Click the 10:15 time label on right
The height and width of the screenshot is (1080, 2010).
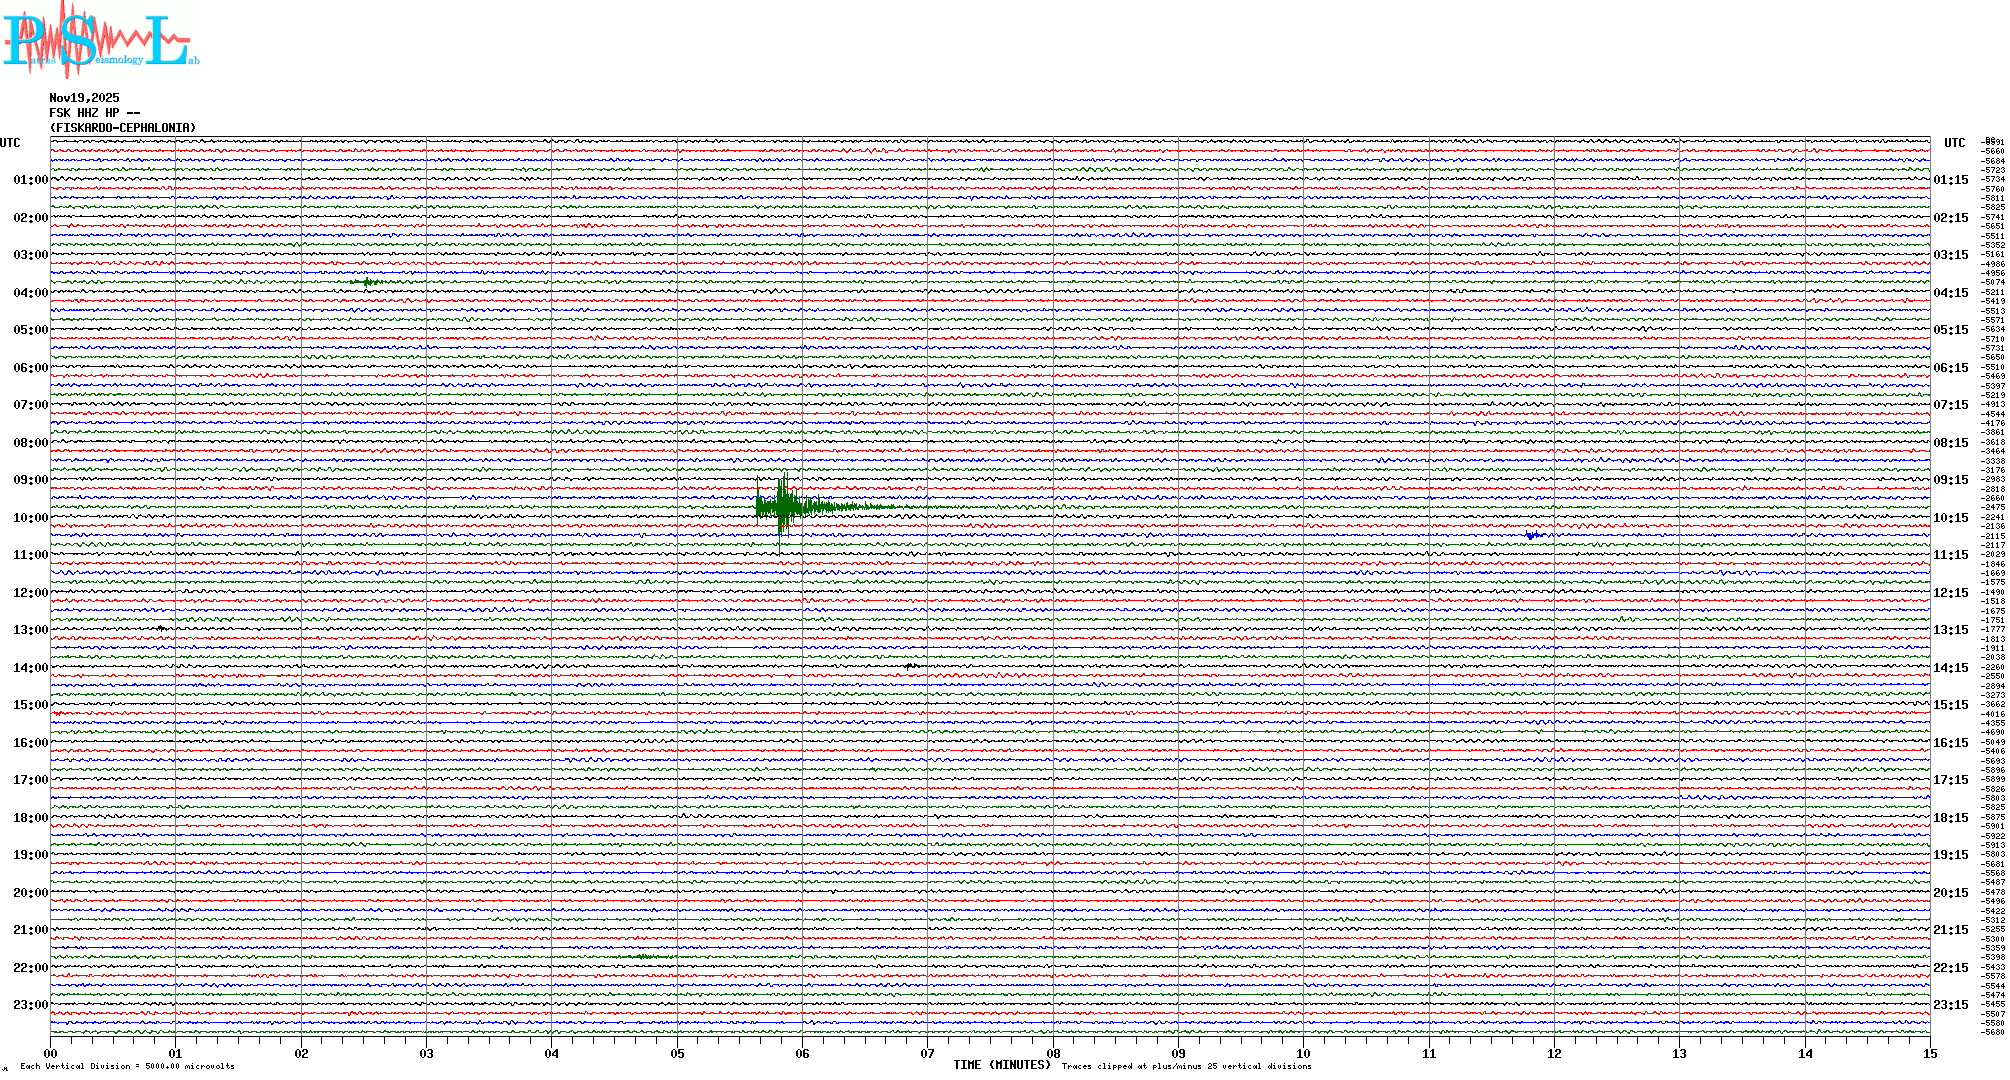pyautogui.click(x=1950, y=518)
